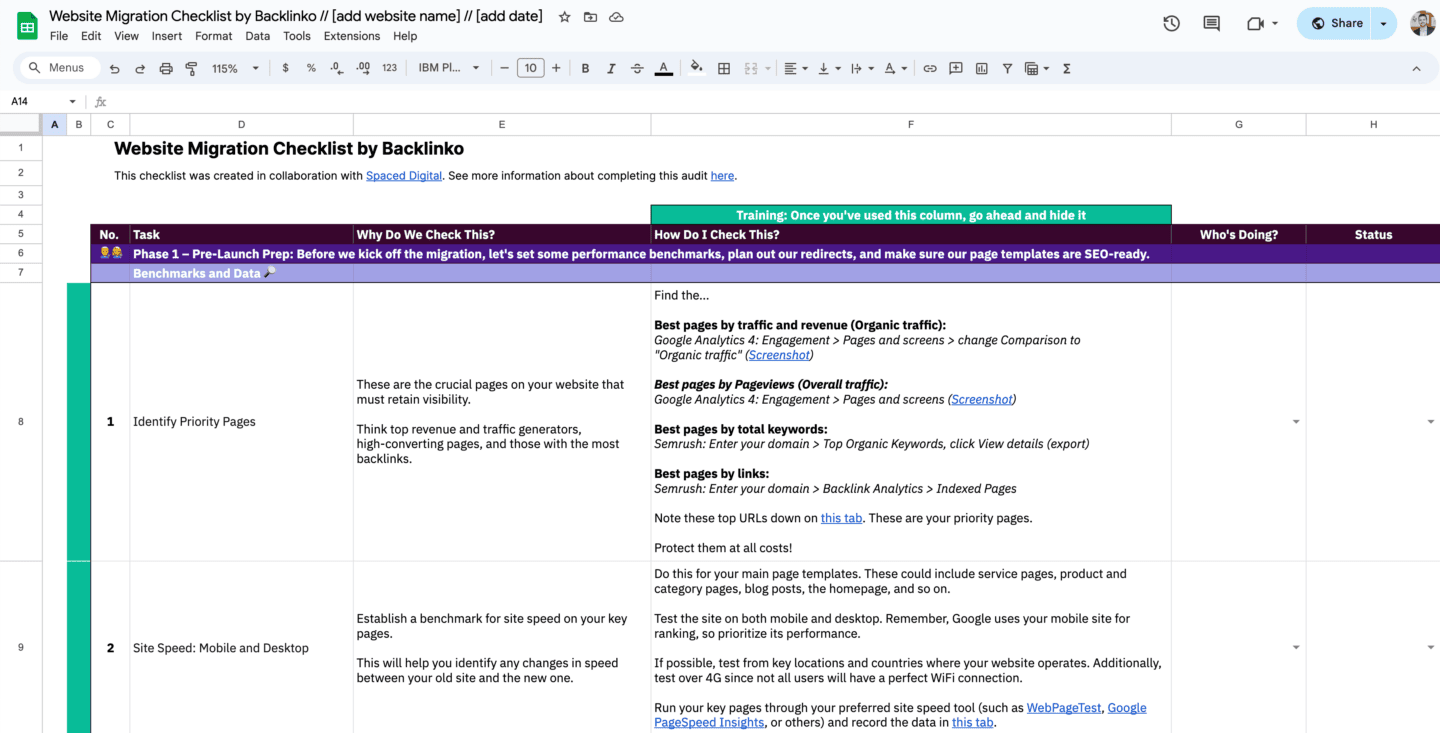Open the Spaced Digital link
The height and width of the screenshot is (733, 1440).
pyautogui.click(x=404, y=175)
